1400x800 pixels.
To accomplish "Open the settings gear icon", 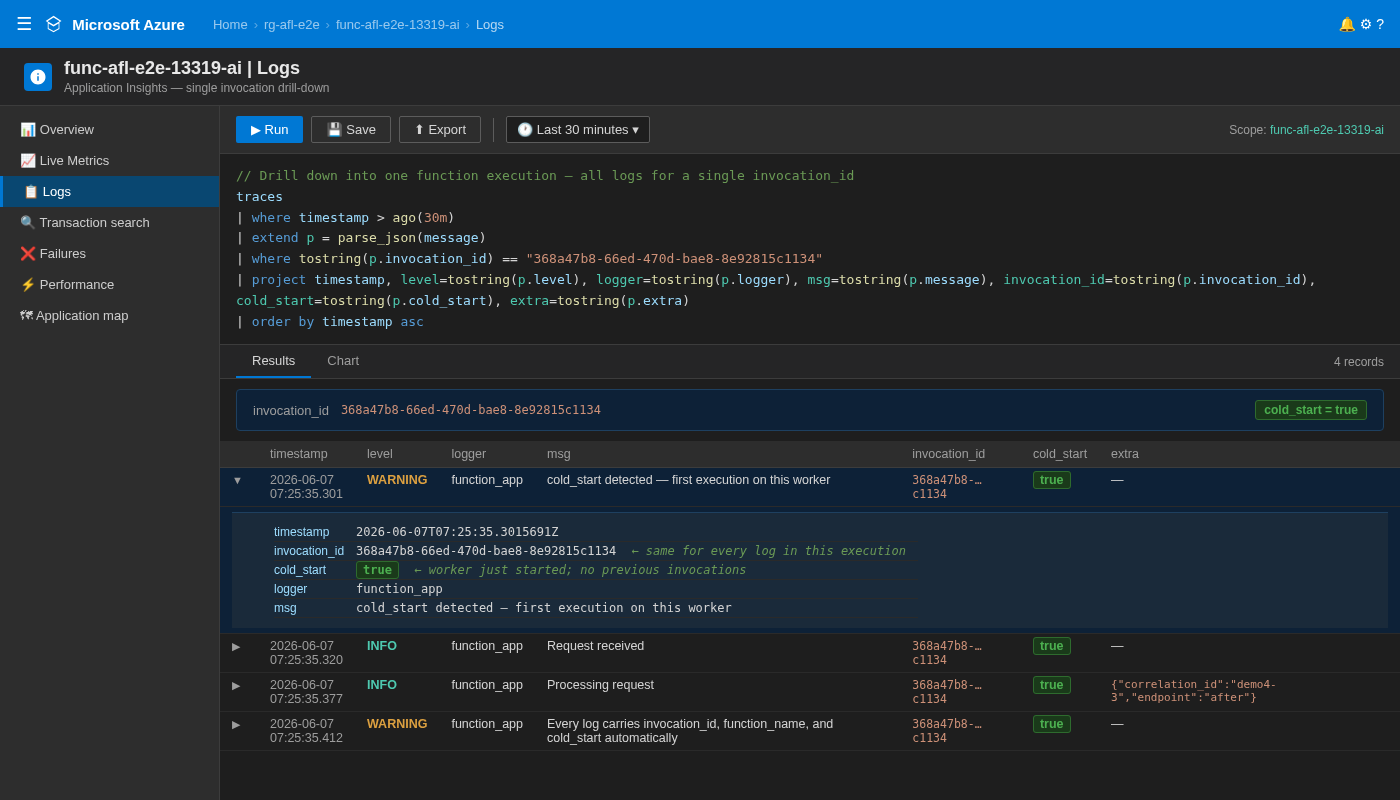I will tap(1366, 24).
